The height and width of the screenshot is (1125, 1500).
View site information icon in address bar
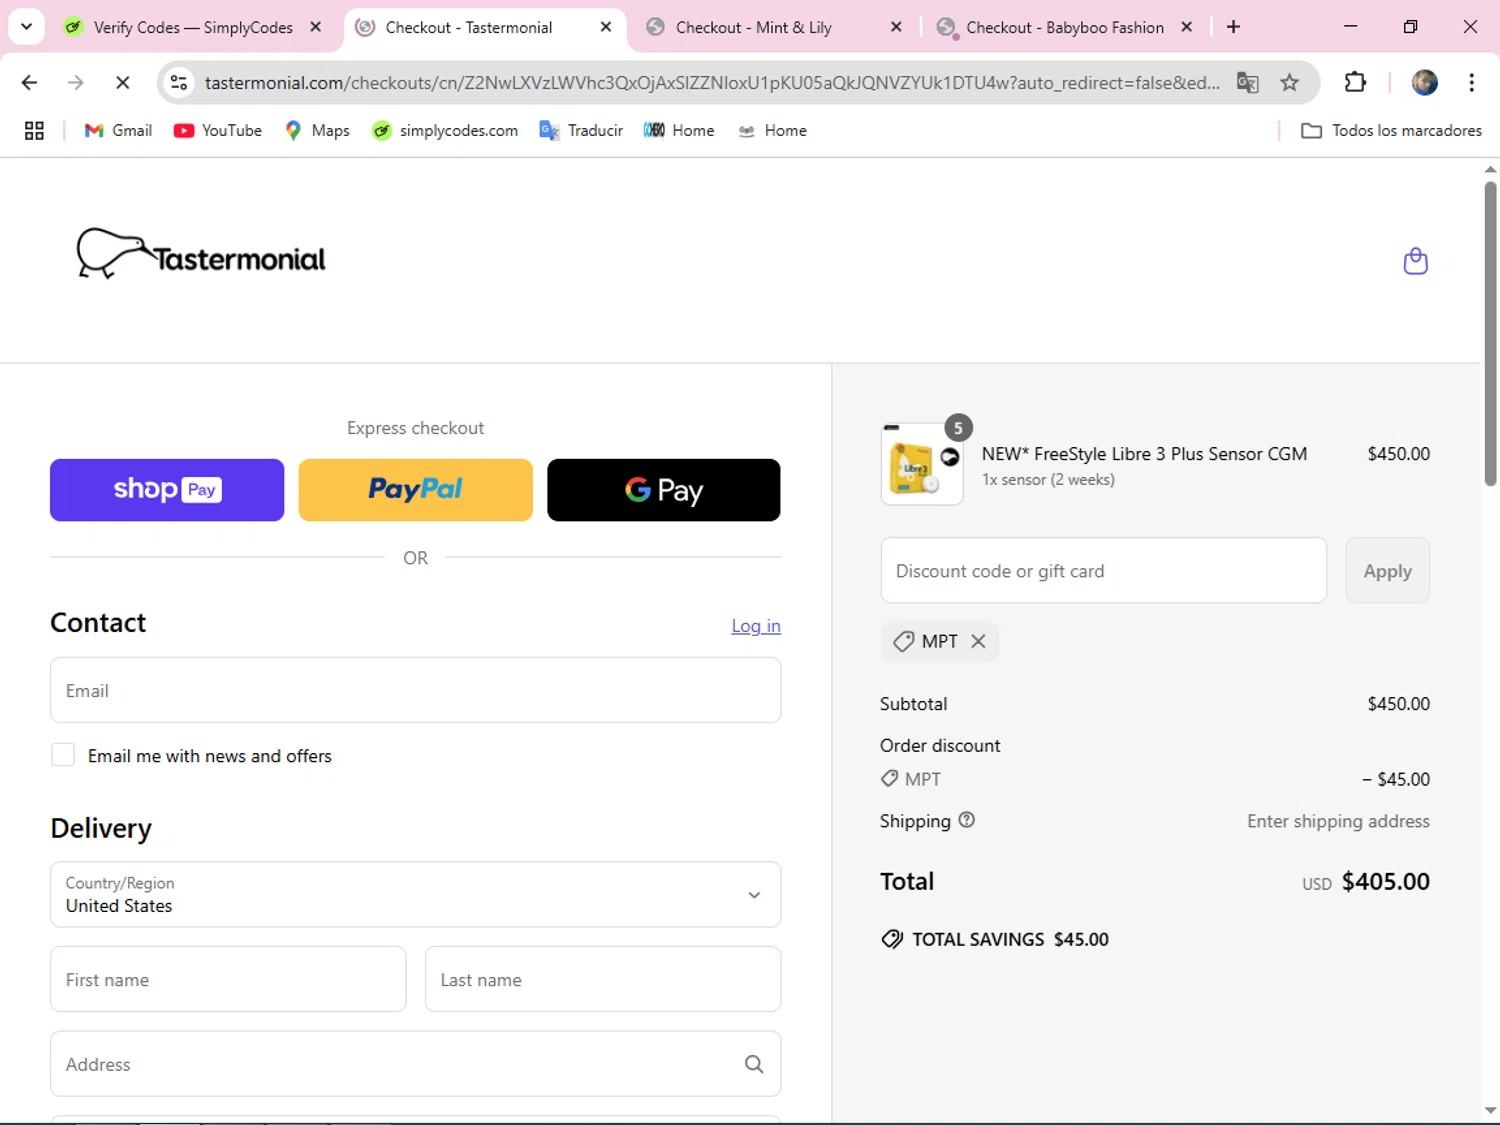point(179,82)
